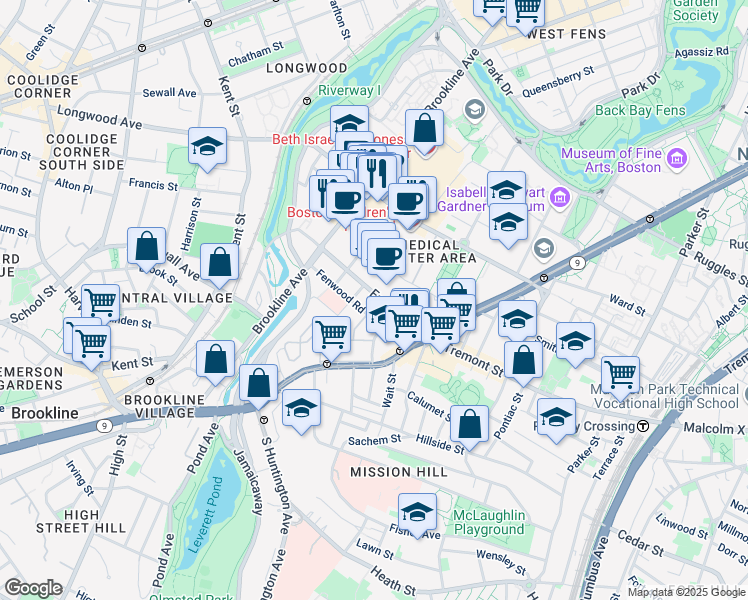The height and width of the screenshot is (600, 748).
Task: Select the HIGH STREET HILL label
Action: tap(81, 522)
